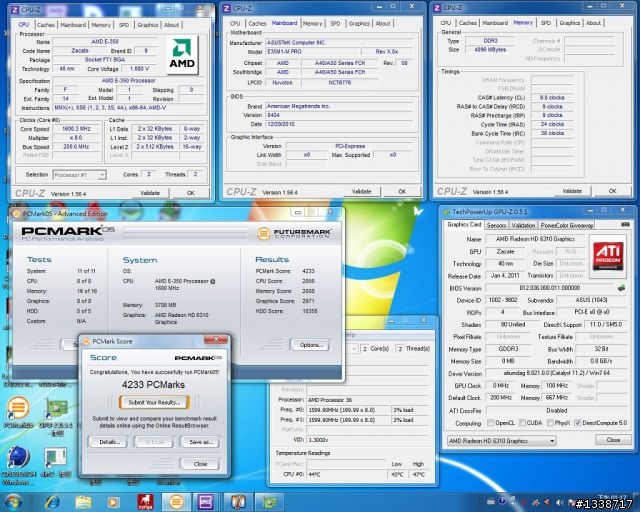Click Validate in Memory CPU-Z window

tap(571, 191)
